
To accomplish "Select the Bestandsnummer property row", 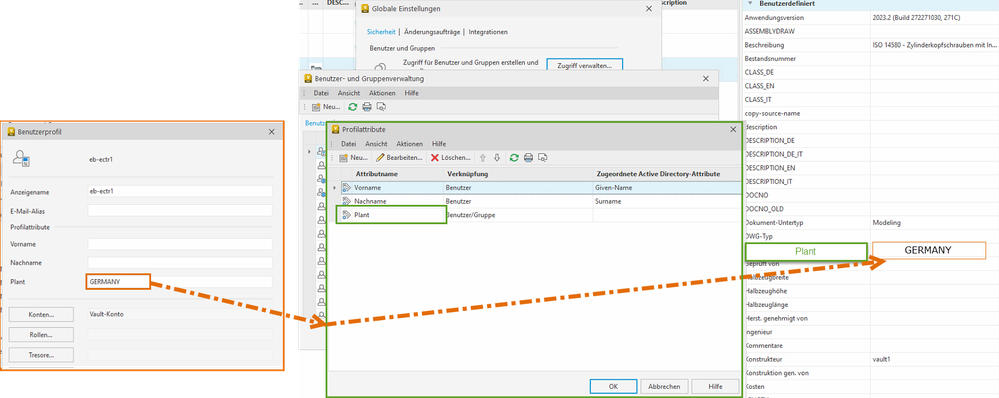I will click(x=871, y=59).
